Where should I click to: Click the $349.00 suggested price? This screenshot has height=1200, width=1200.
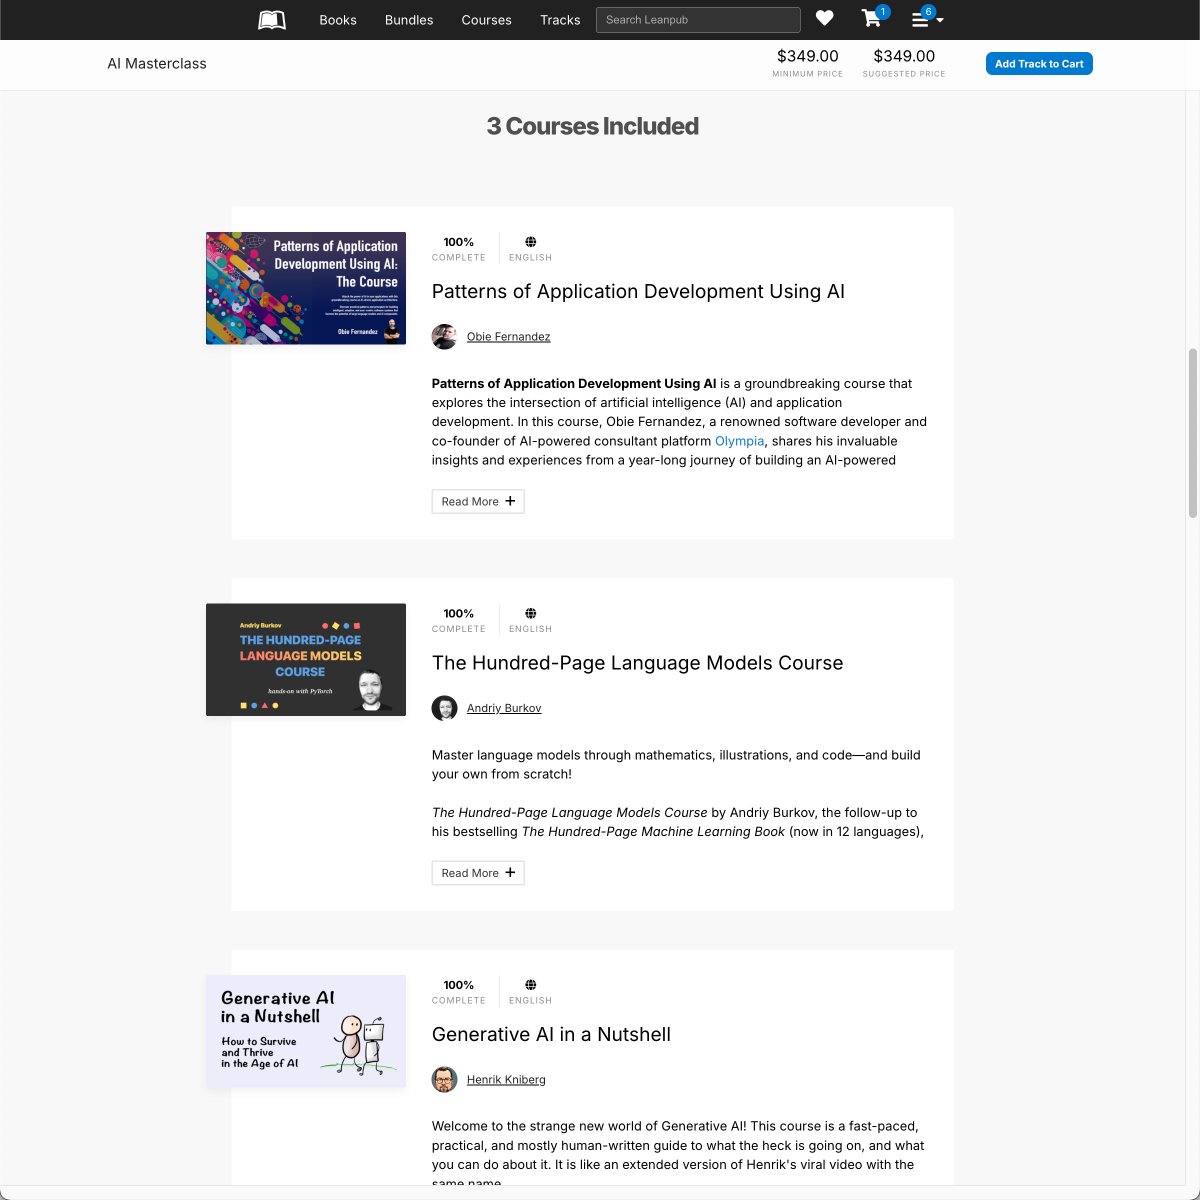[904, 56]
